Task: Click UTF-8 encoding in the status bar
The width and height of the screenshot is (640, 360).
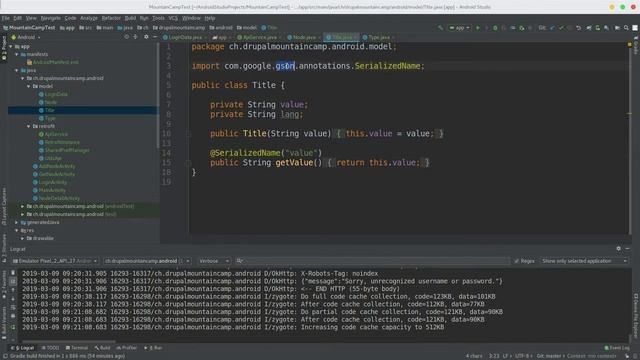Action: 522,356
